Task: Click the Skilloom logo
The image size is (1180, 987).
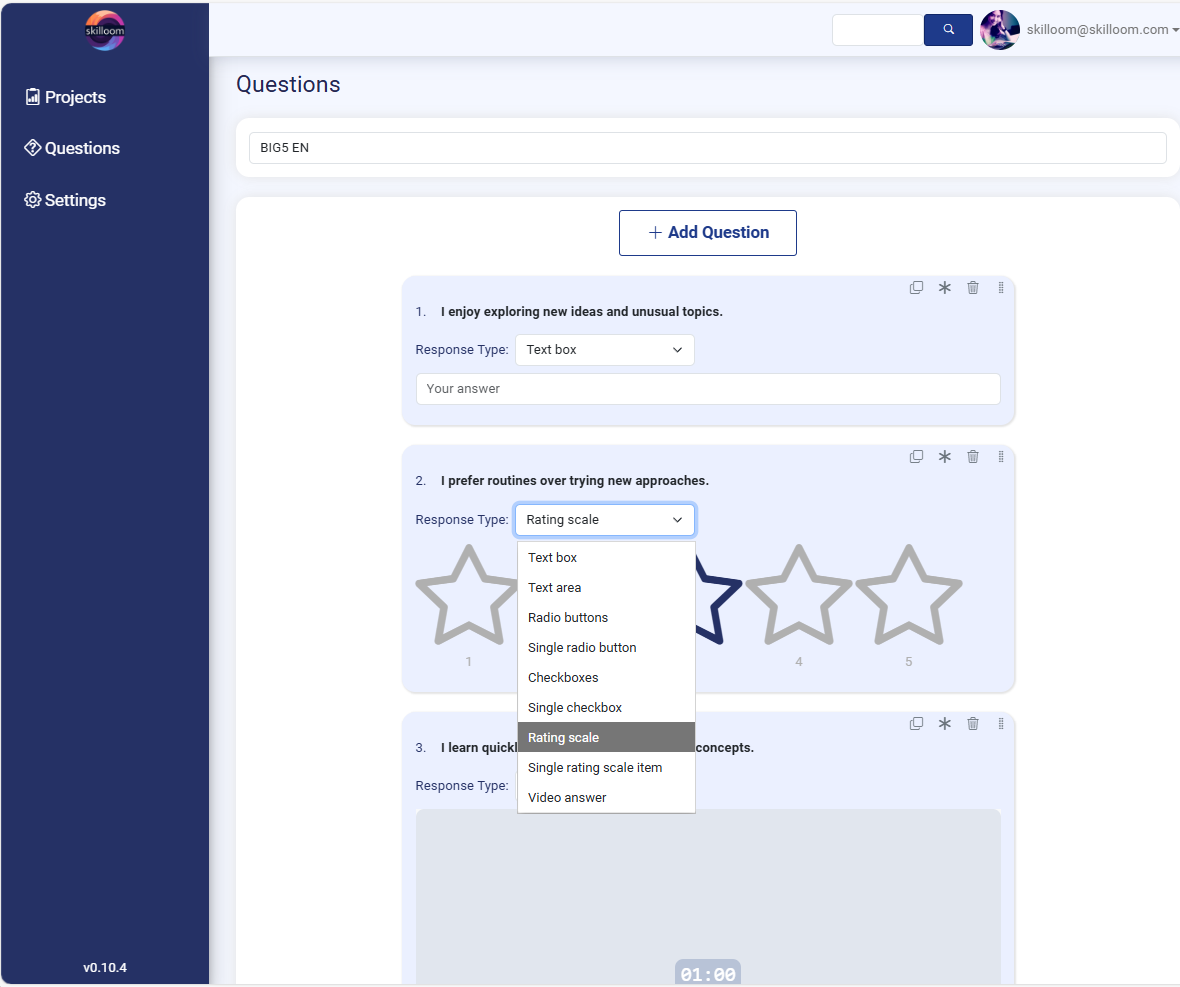Action: click(x=105, y=30)
